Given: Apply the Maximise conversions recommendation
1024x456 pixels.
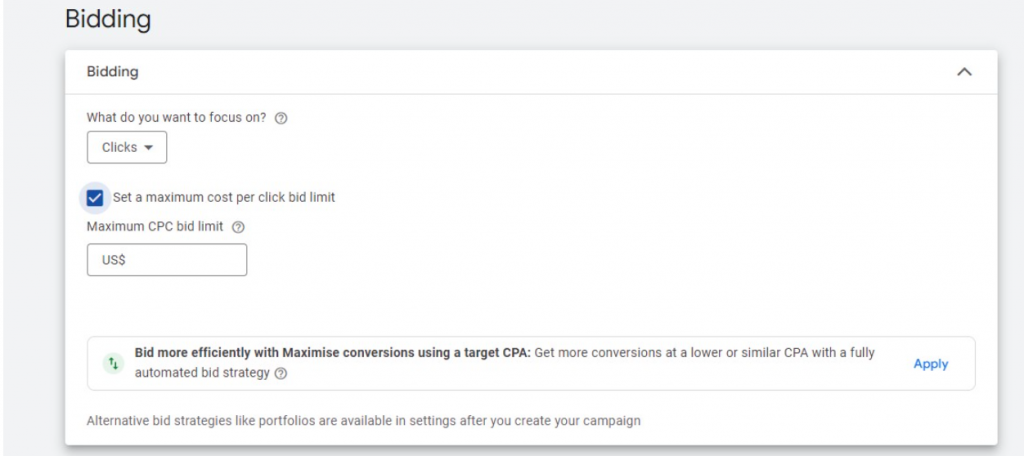Looking at the screenshot, I should pos(930,364).
